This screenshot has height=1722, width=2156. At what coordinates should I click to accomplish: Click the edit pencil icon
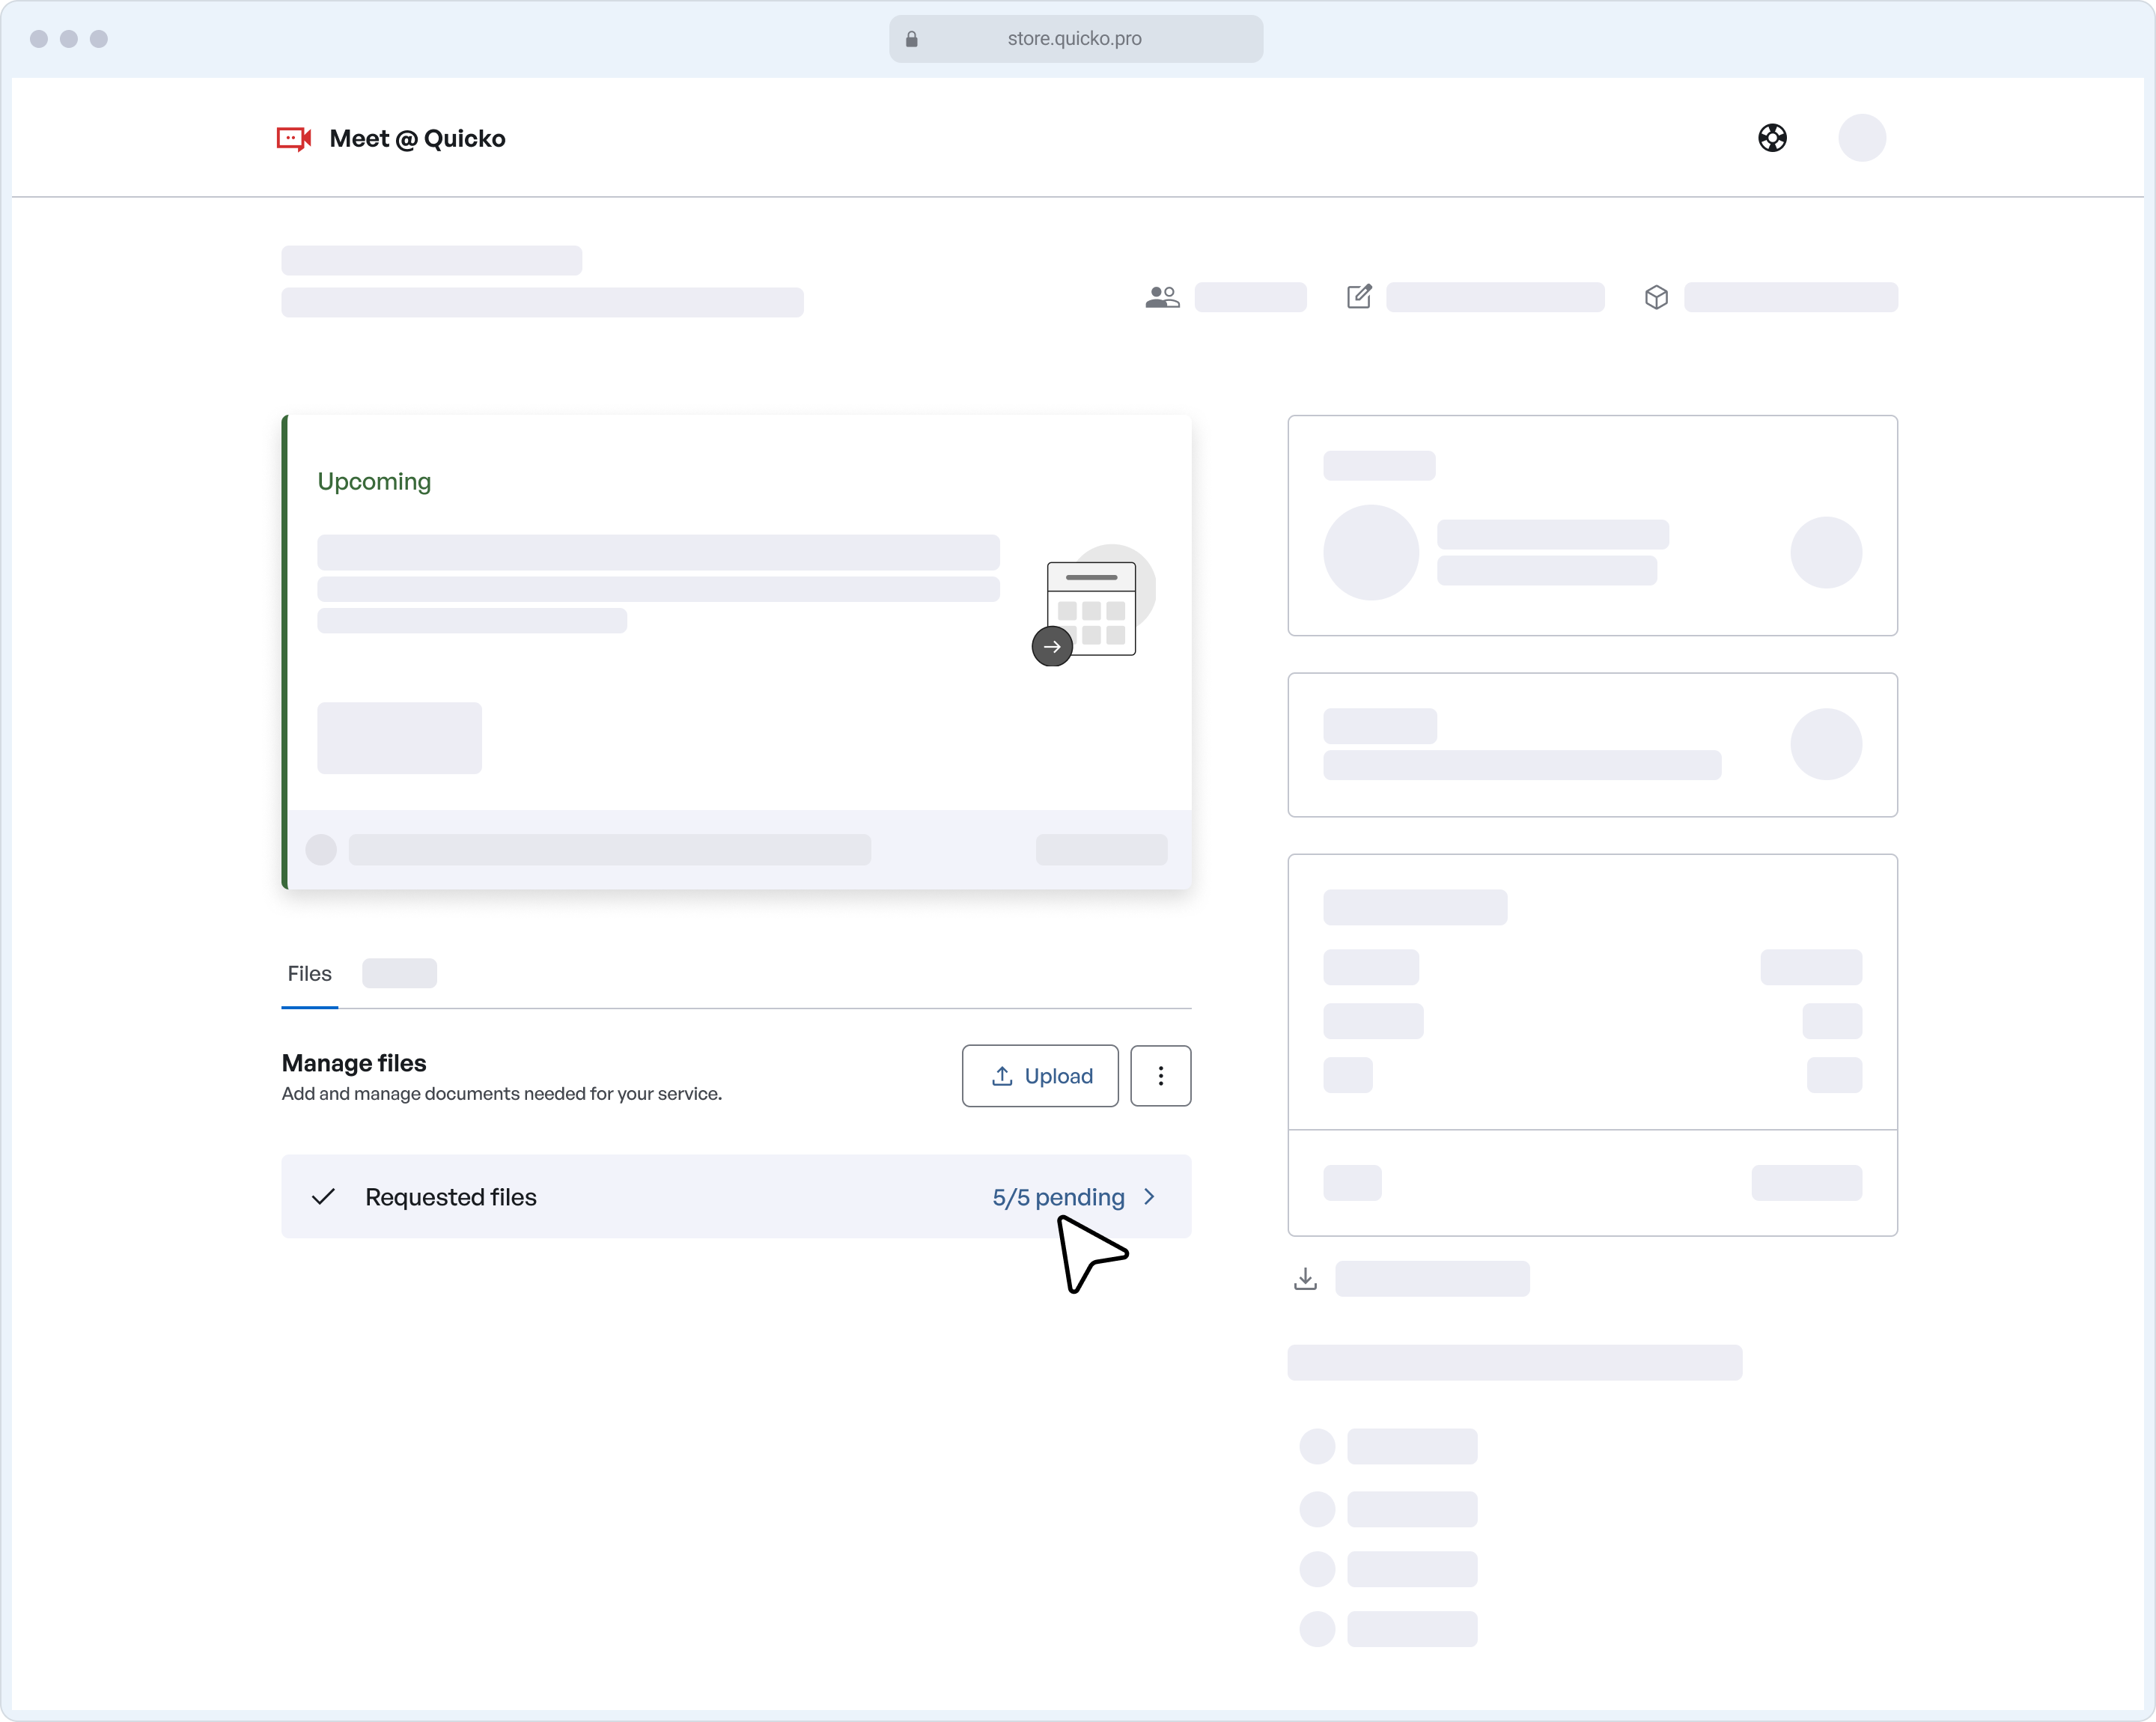pyautogui.click(x=1359, y=296)
